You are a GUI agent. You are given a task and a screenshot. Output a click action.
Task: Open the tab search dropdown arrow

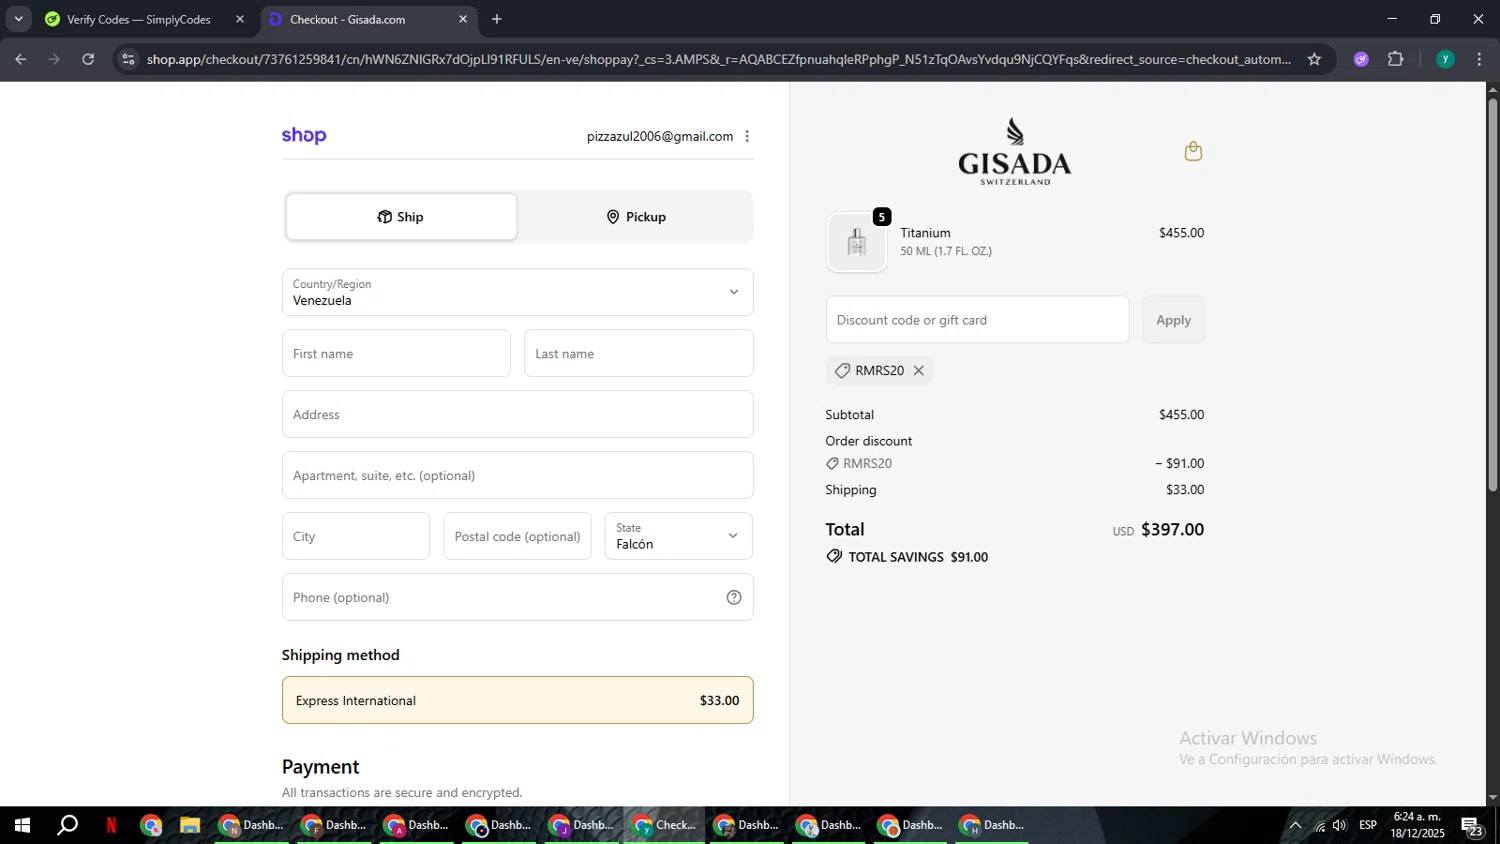(x=18, y=19)
